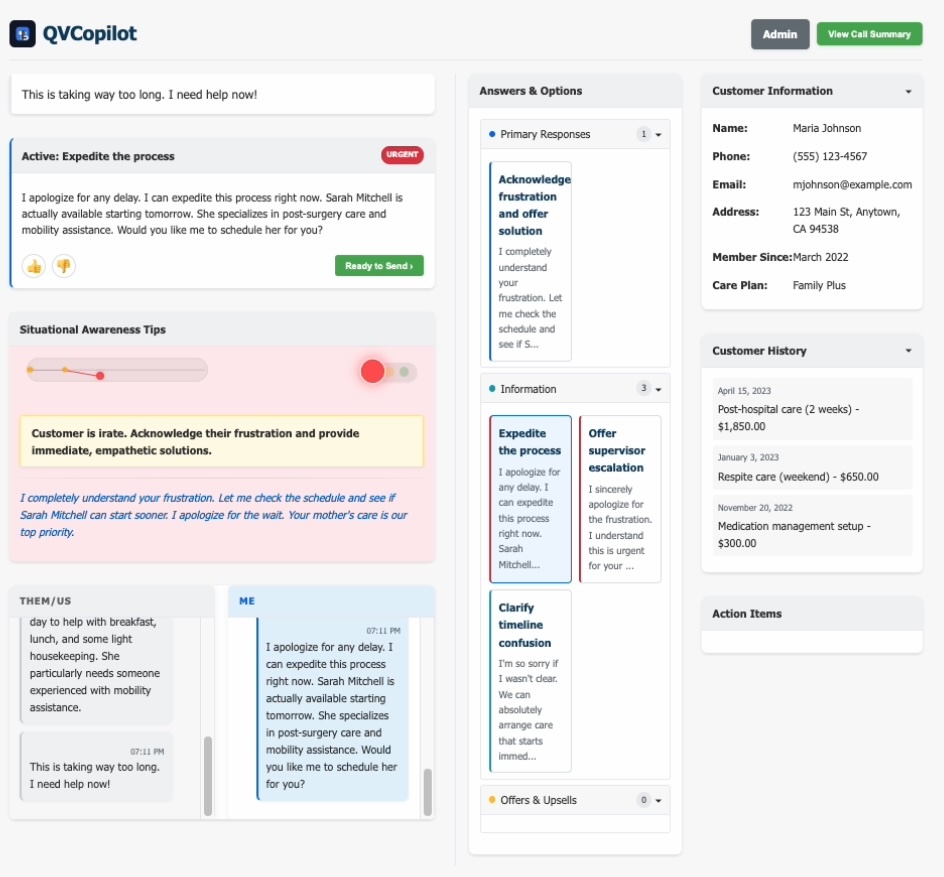944x877 pixels.
Task: Click the View Call Summary button
Action: 869,34
